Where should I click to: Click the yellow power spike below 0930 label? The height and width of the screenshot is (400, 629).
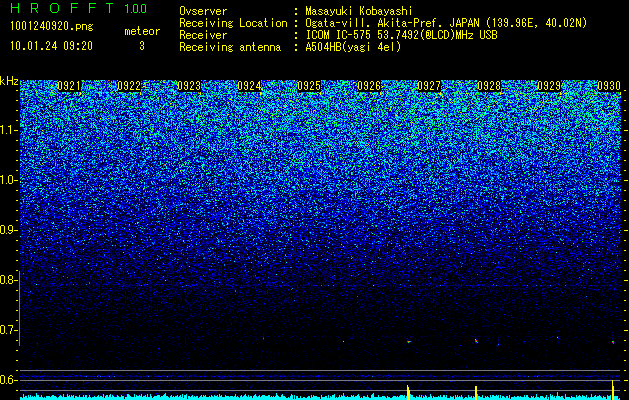coord(613,390)
